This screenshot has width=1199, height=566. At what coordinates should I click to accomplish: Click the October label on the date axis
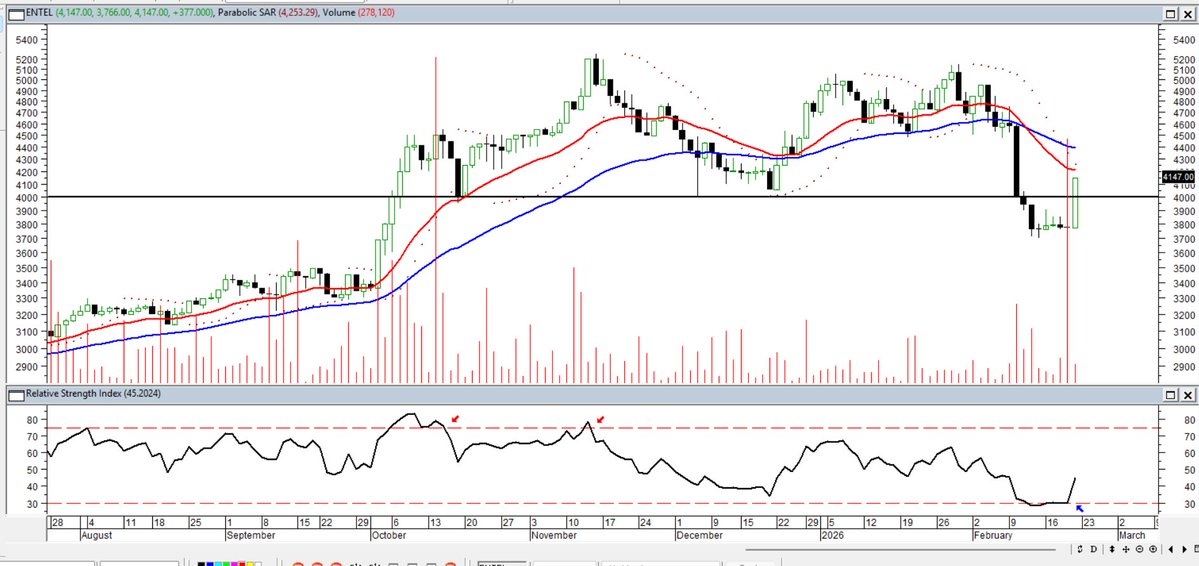click(390, 535)
